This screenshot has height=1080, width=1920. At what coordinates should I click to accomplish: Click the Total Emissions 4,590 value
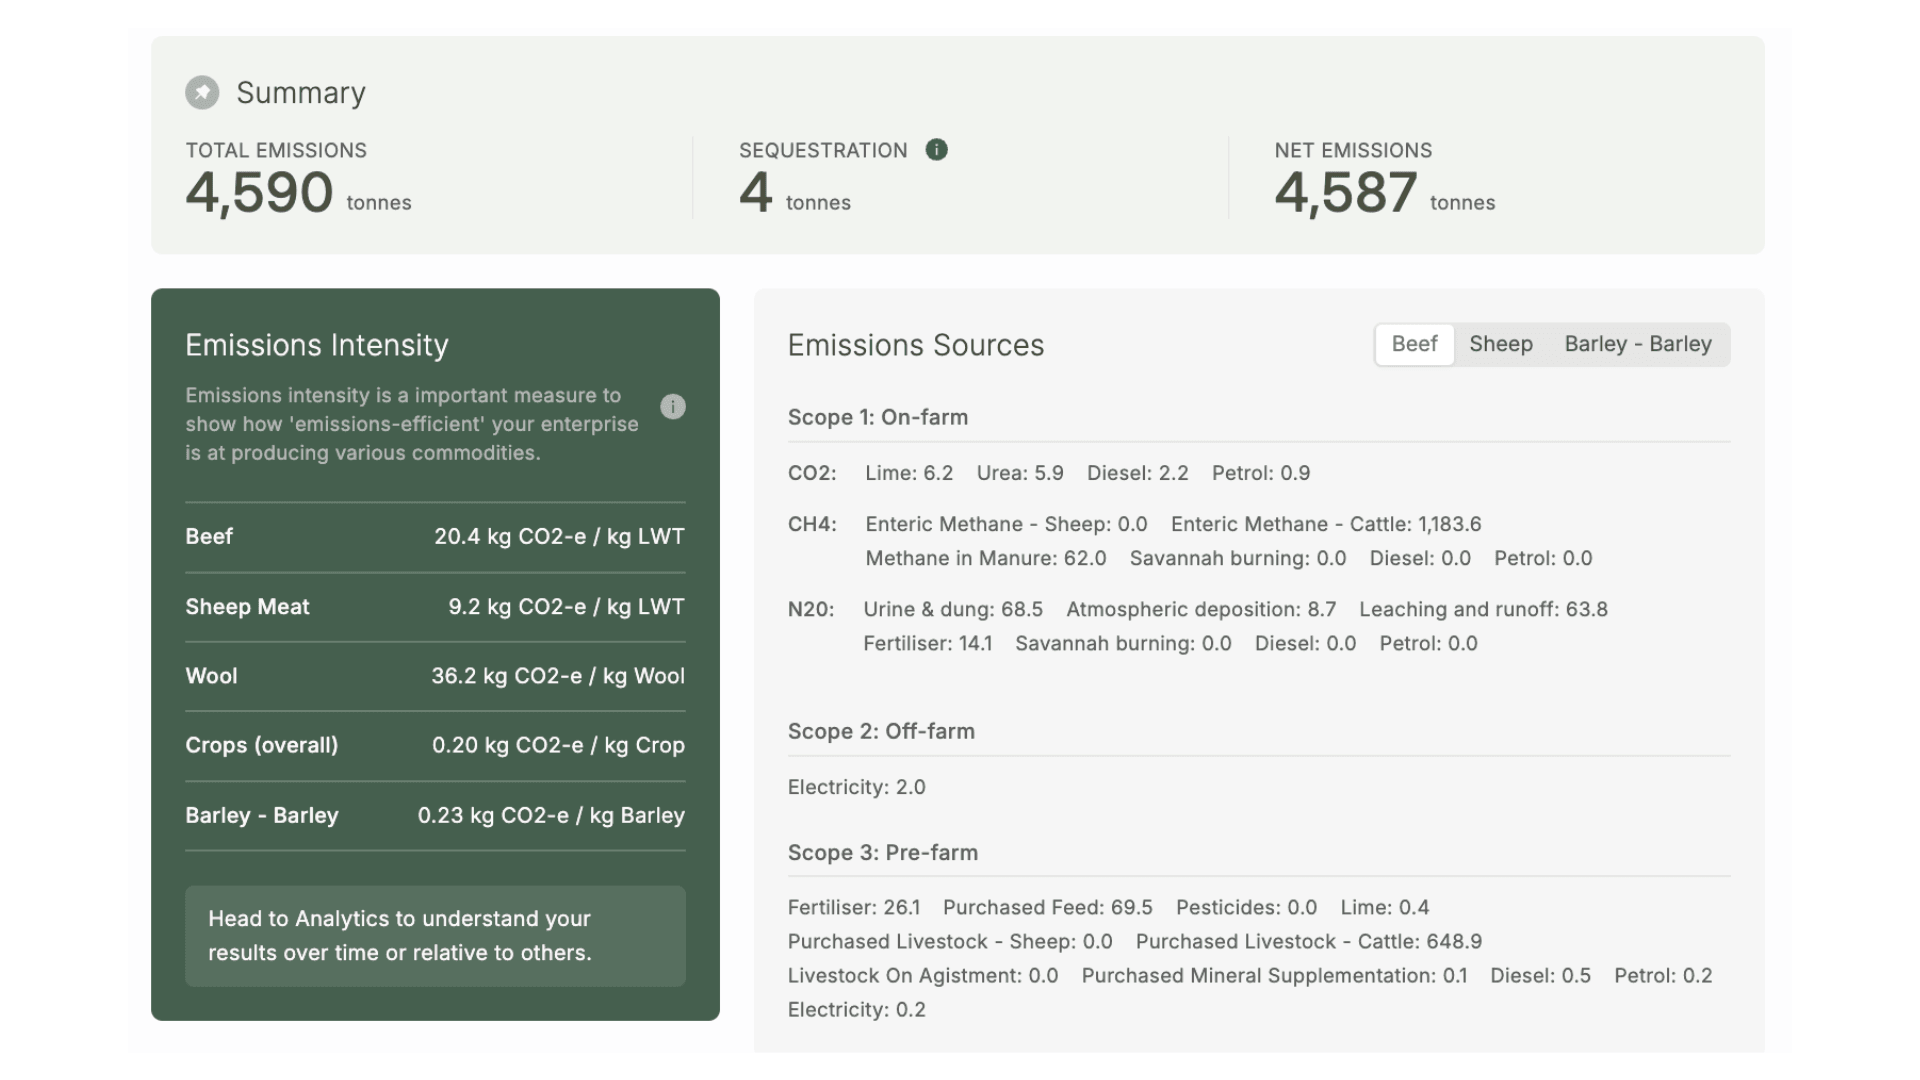click(259, 192)
